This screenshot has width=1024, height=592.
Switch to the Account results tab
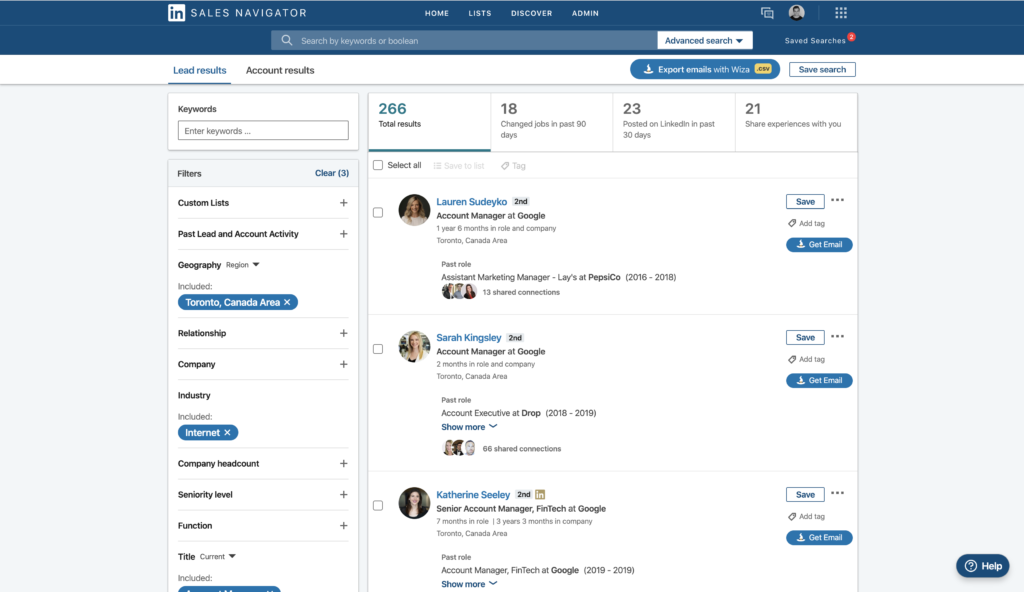280,71
